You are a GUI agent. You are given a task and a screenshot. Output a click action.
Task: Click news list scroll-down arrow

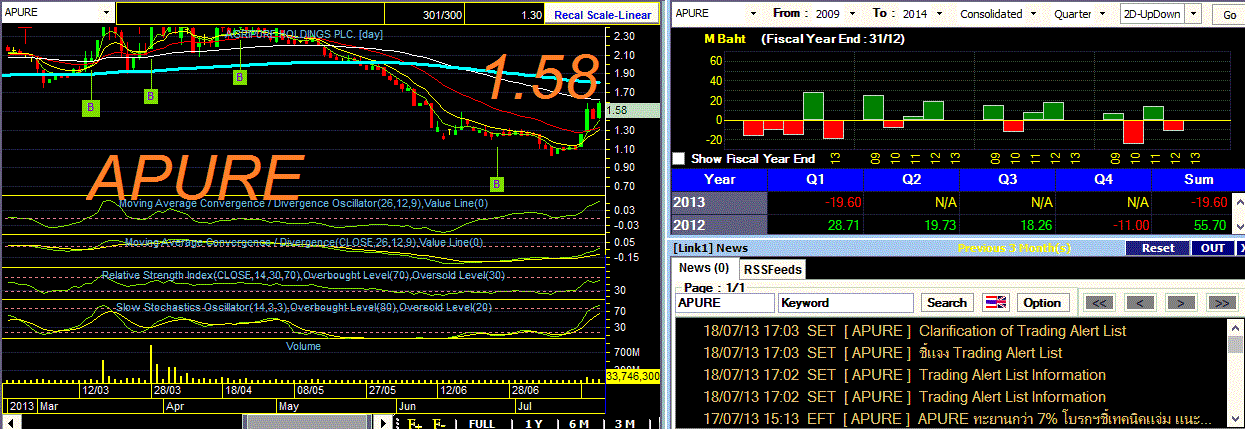pos(1235,418)
